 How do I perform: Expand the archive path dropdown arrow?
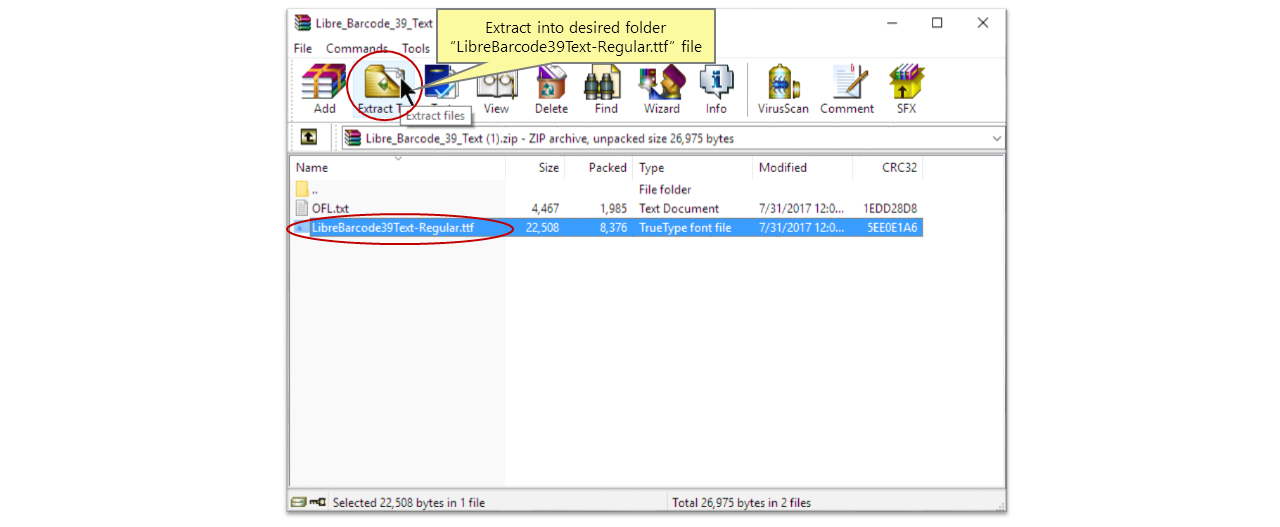(996, 138)
